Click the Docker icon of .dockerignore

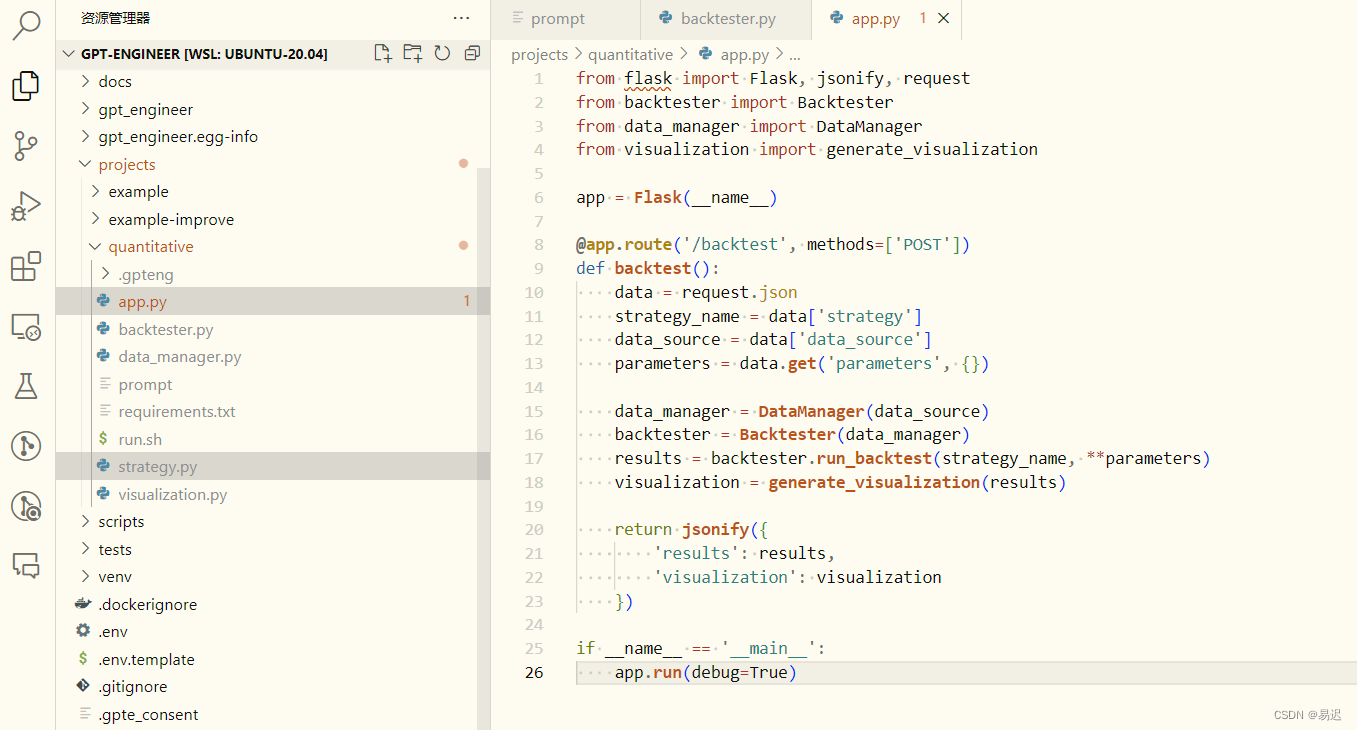84,604
